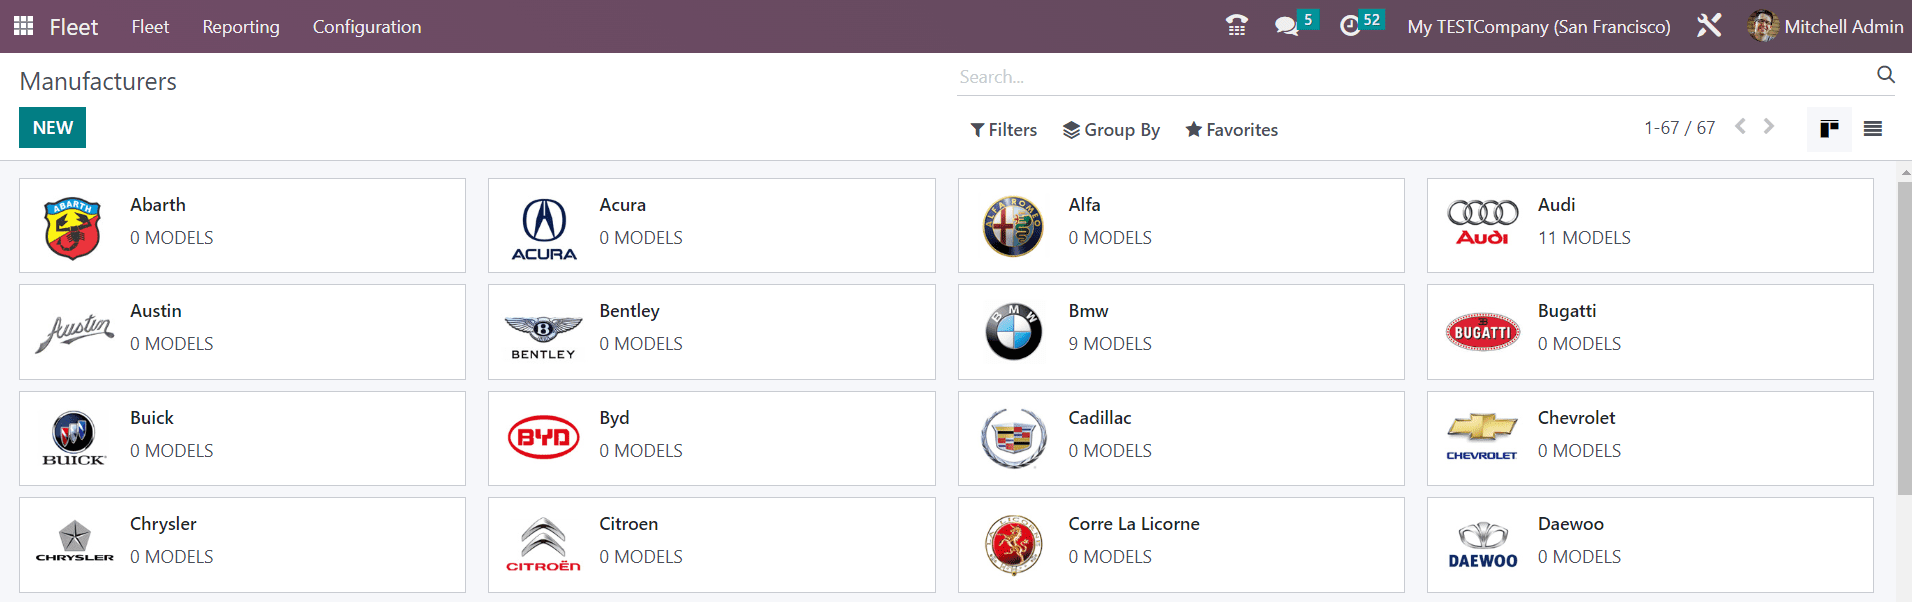The width and height of the screenshot is (1912, 602).
Task: Click Bmw's 9 MODELS text
Action: click(x=1110, y=344)
